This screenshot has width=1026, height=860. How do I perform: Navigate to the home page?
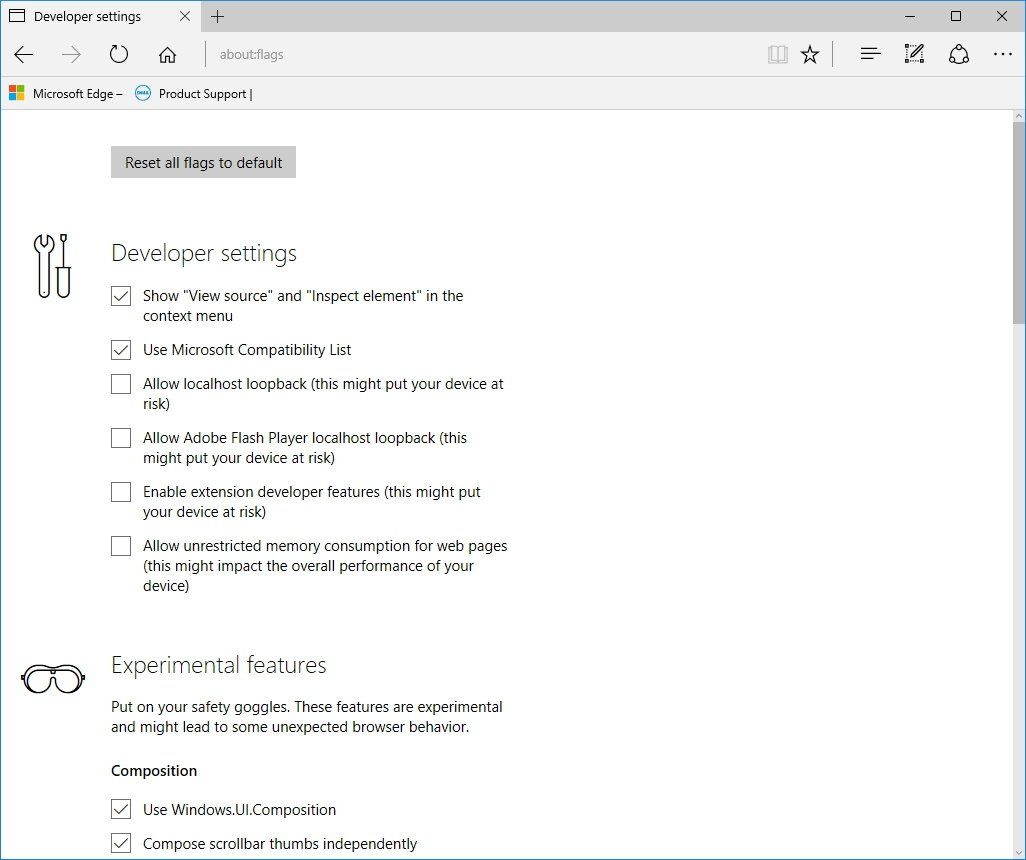[x=167, y=54]
